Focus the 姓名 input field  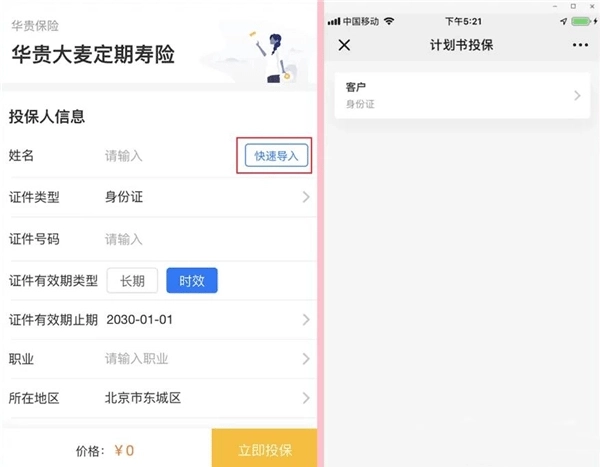click(168, 156)
